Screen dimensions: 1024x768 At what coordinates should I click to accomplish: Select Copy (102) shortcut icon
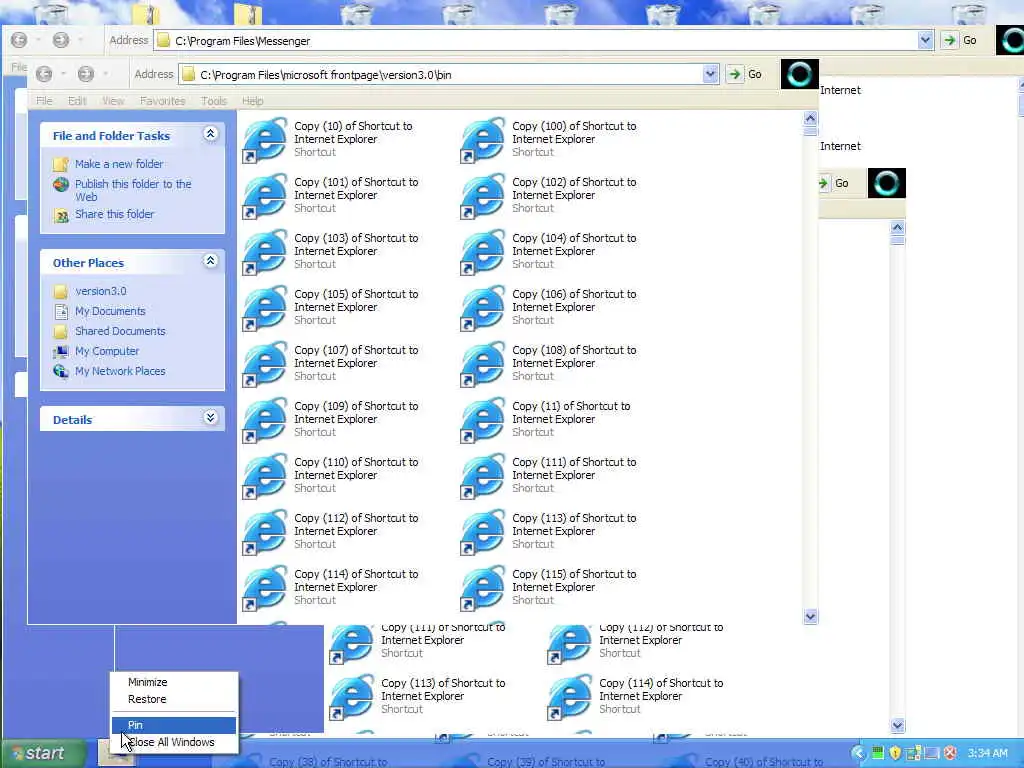tap(483, 195)
